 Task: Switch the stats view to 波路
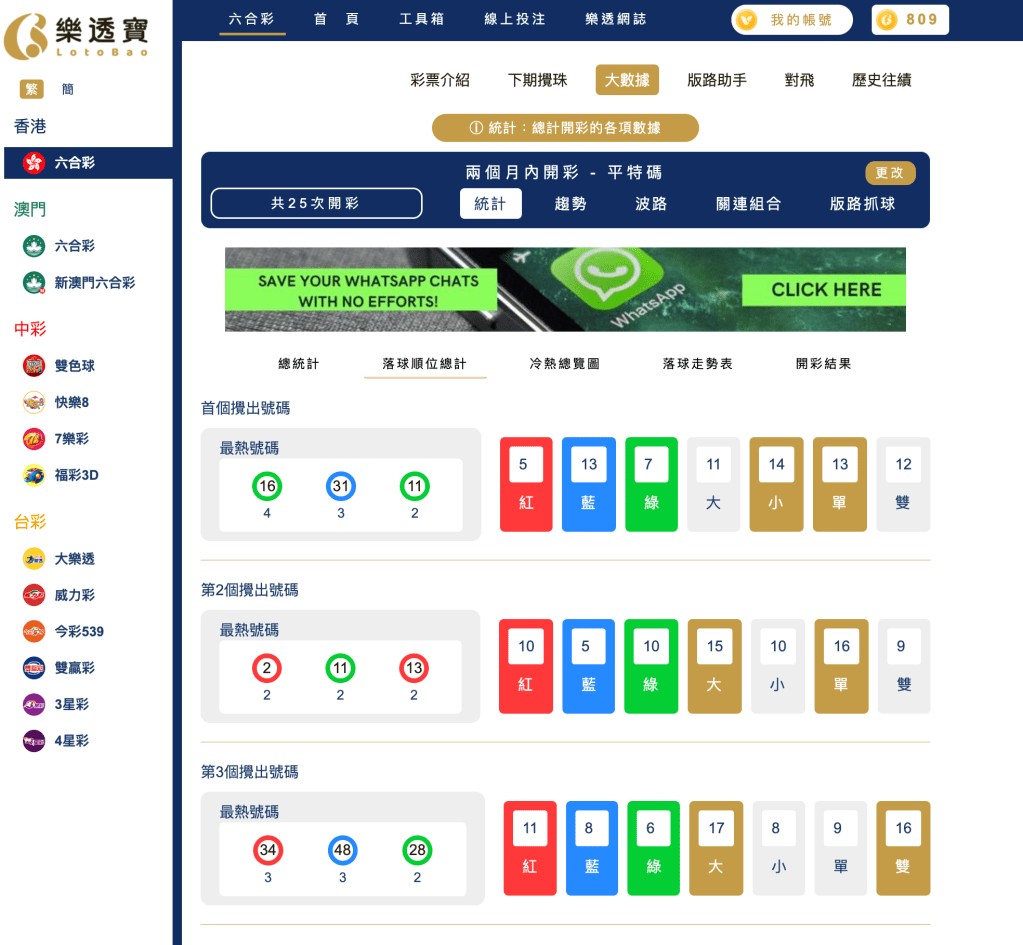point(649,203)
